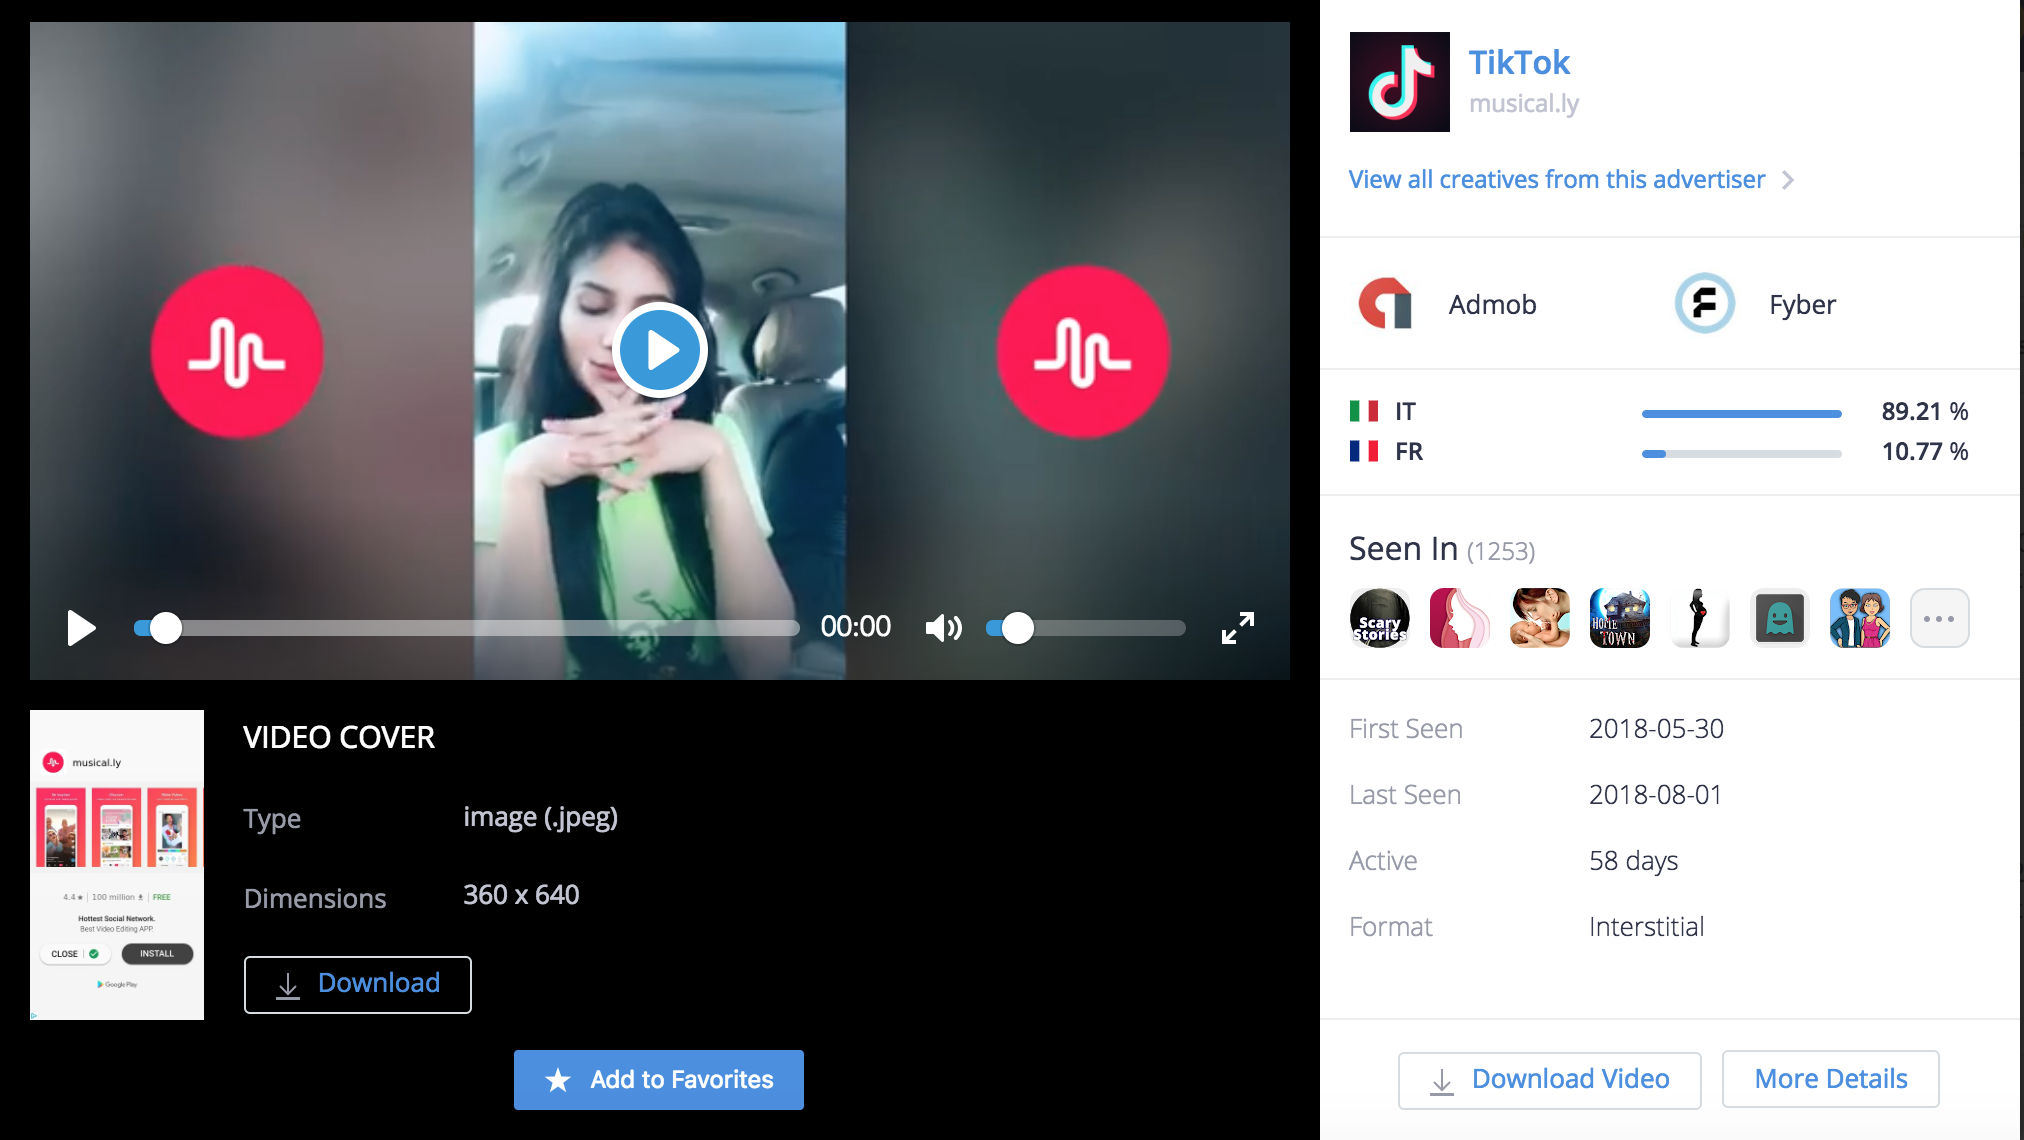
Task: Select the 89.21 % value for IT
Action: pyautogui.click(x=1925, y=411)
